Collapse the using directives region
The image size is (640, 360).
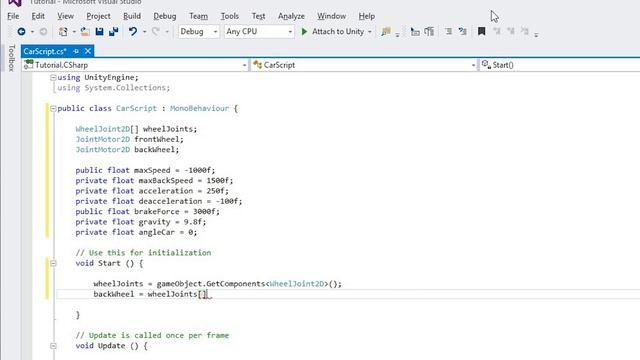[53, 78]
